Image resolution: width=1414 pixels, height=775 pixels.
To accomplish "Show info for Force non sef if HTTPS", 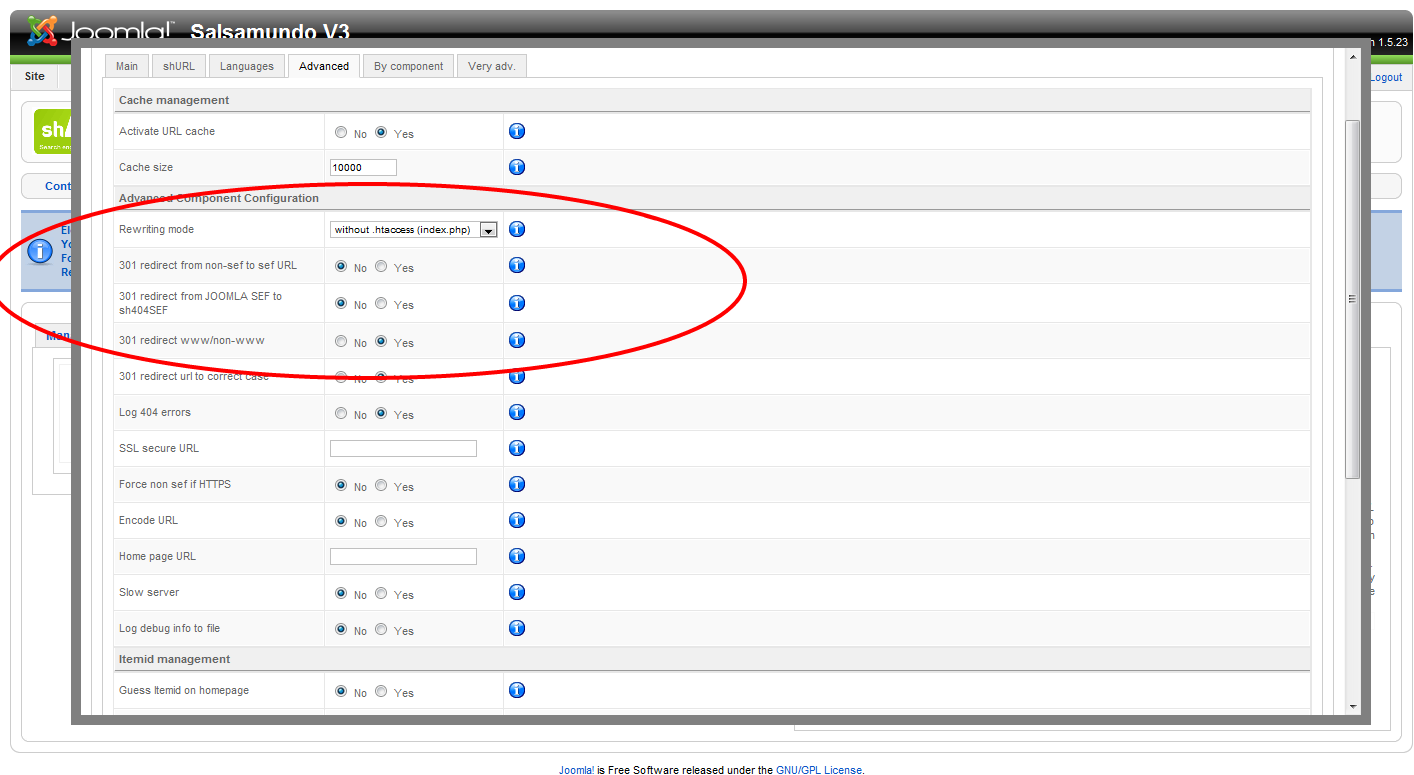I will (x=517, y=484).
